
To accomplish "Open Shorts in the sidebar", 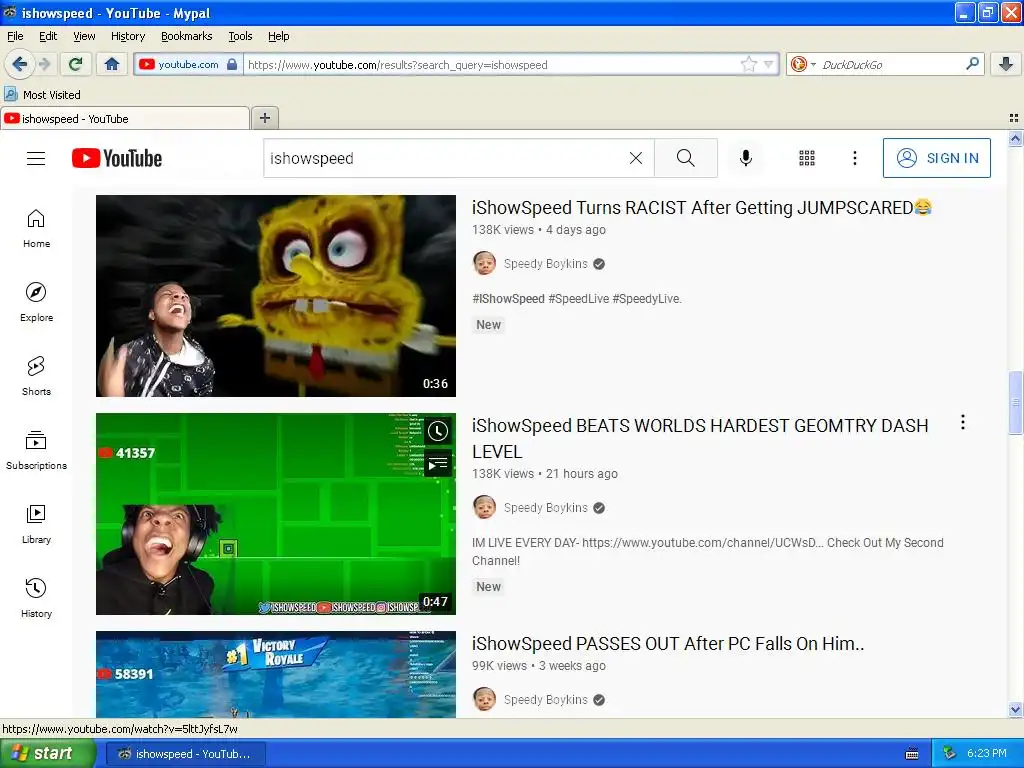I will [x=37, y=376].
